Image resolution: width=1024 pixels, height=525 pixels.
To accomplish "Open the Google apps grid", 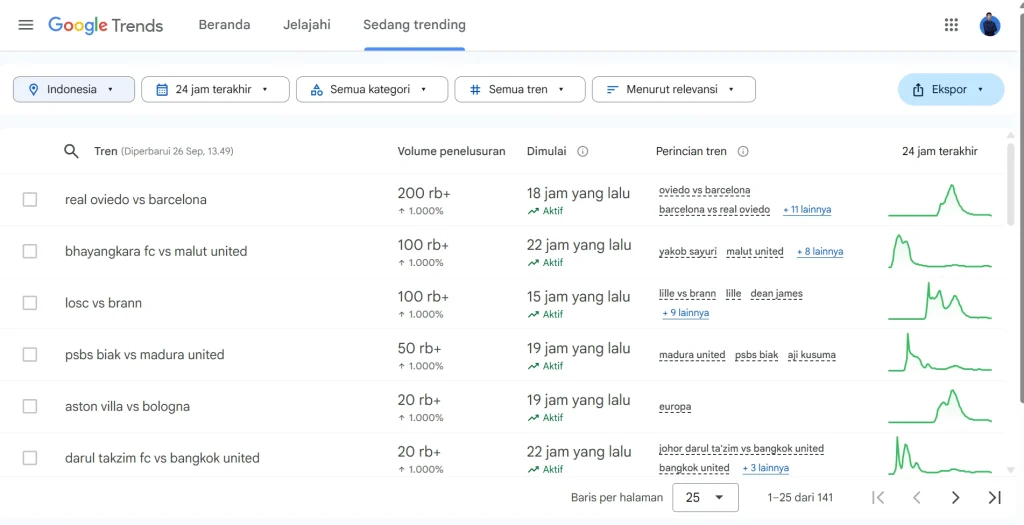I will tap(952, 25).
